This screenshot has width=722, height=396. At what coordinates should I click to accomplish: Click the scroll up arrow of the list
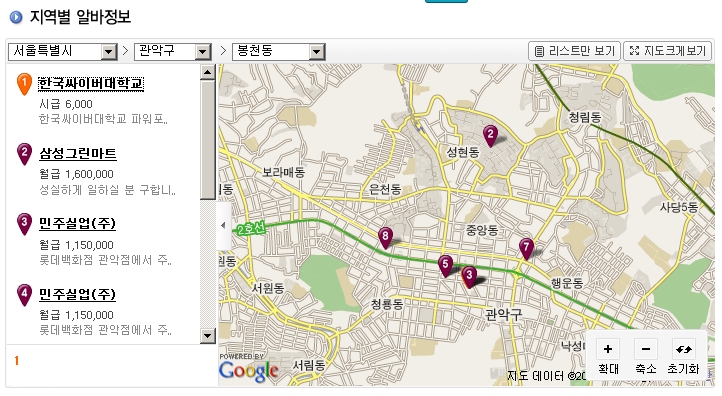click(x=208, y=72)
